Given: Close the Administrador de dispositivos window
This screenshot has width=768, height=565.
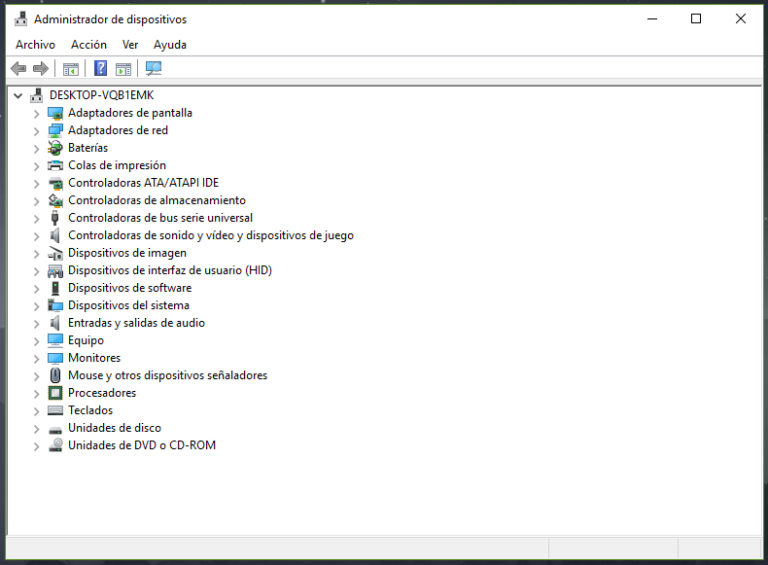Looking at the screenshot, I should tap(741, 19).
